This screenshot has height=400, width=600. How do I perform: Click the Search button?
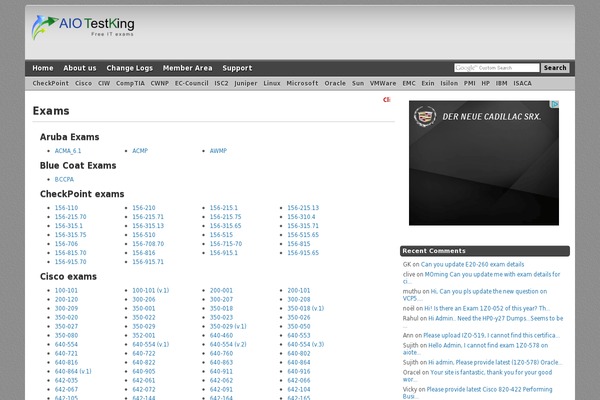click(x=555, y=68)
